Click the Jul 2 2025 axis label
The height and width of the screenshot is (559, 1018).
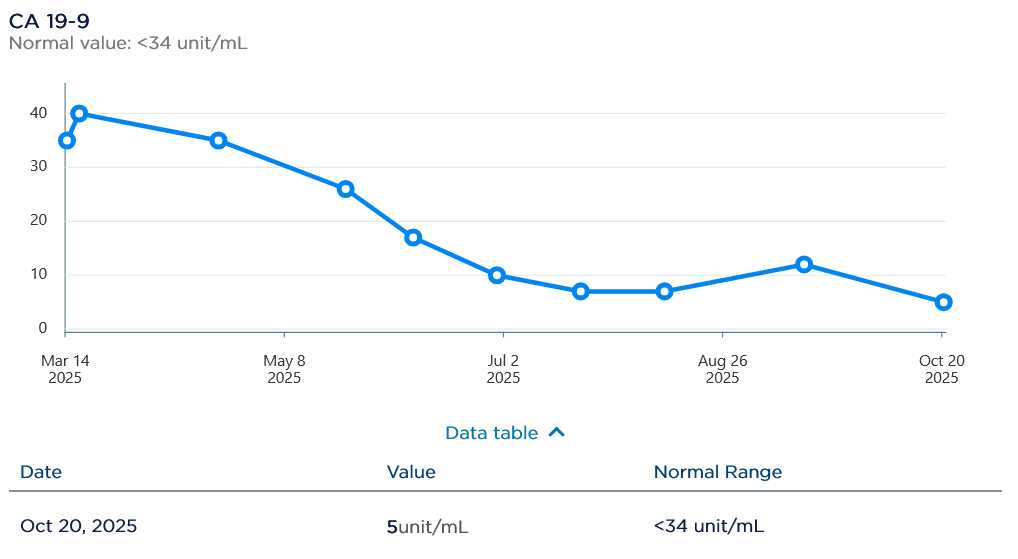coord(503,369)
